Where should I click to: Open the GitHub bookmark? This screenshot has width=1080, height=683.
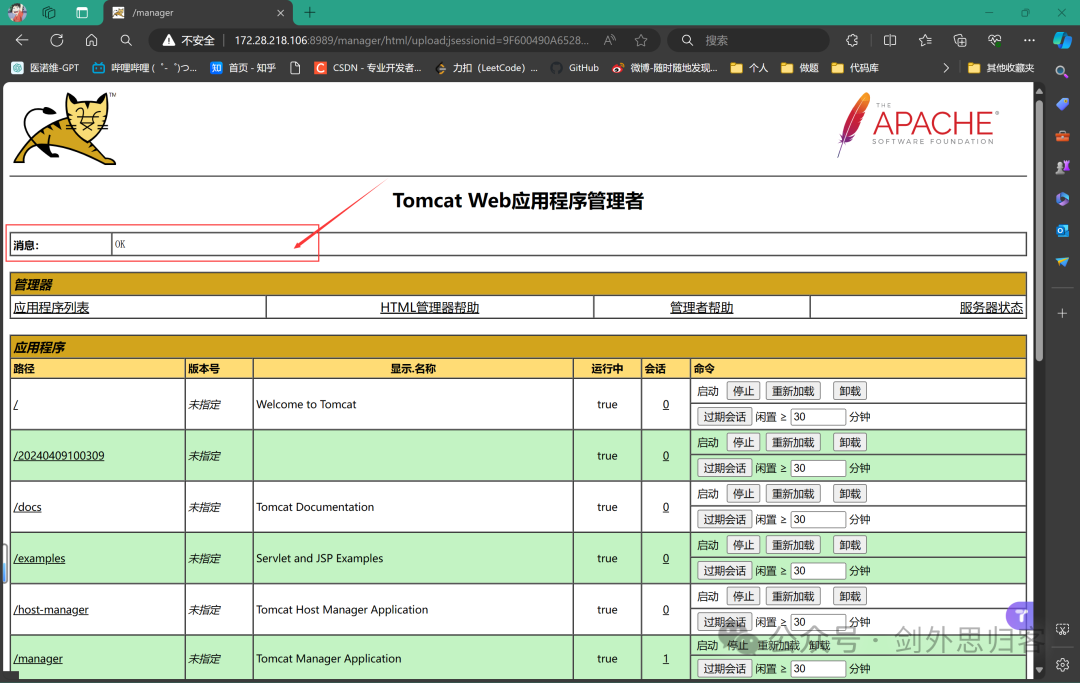(574, 67)
